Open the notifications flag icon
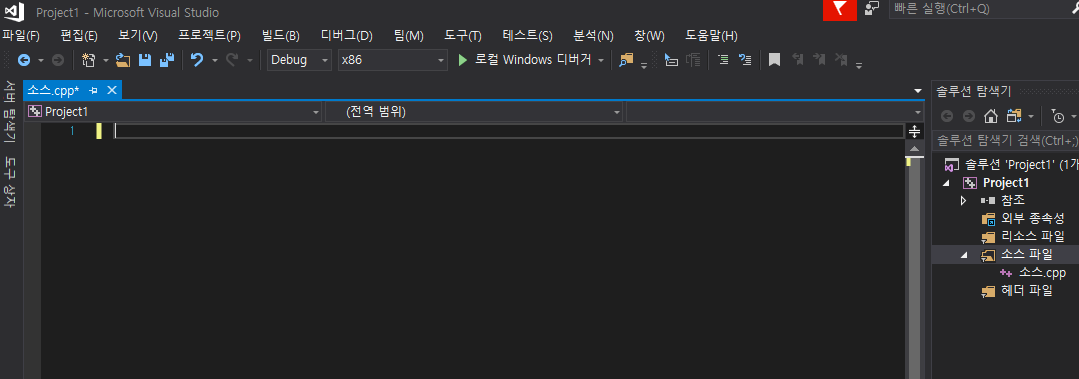The height and width of the screenshot is (379, 1079). 840,10
